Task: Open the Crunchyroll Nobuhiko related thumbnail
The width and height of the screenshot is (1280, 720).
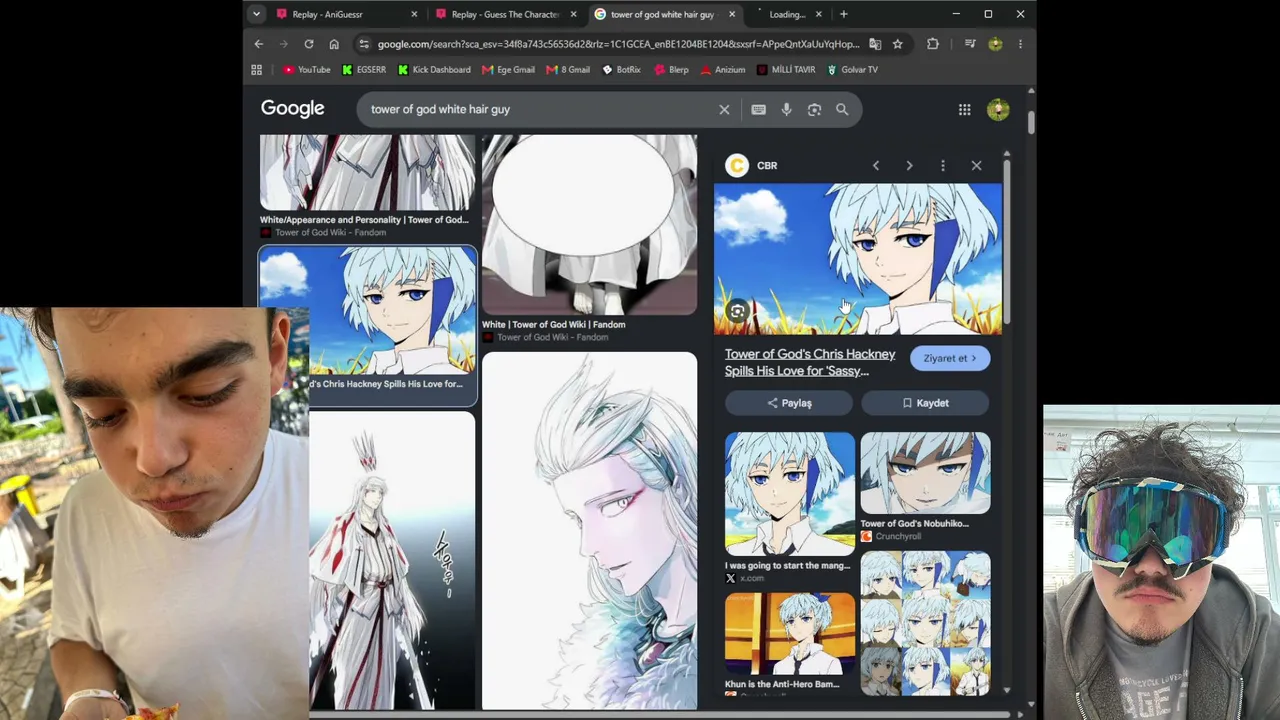Action: (x=925, y=473)
